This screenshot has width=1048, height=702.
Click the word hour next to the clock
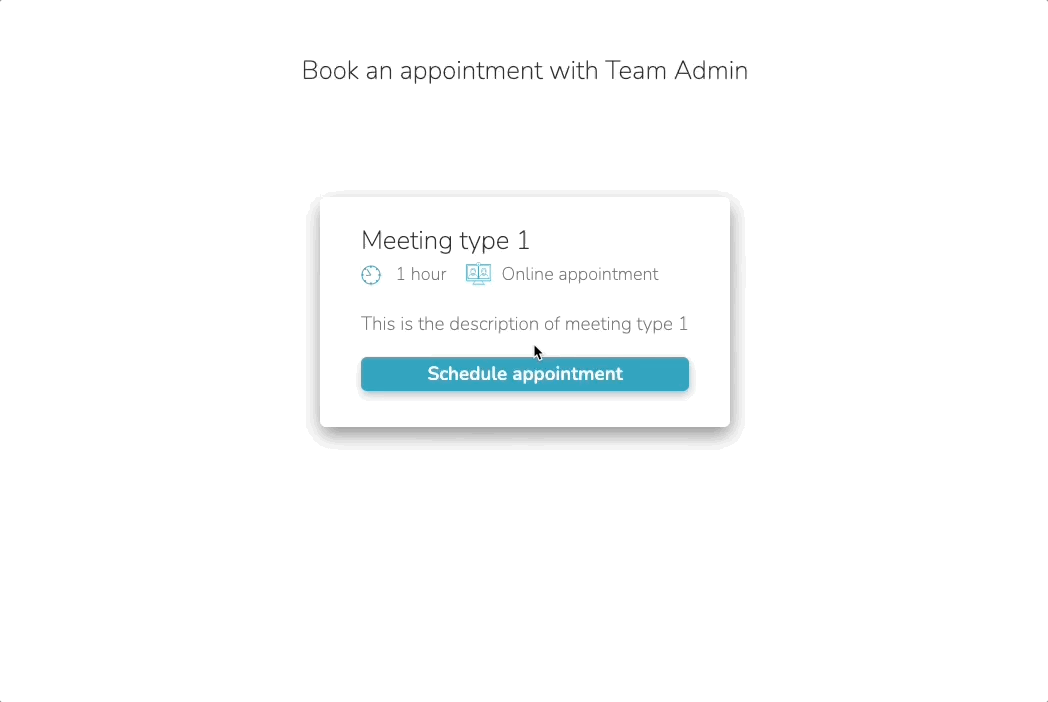[428, 274]
